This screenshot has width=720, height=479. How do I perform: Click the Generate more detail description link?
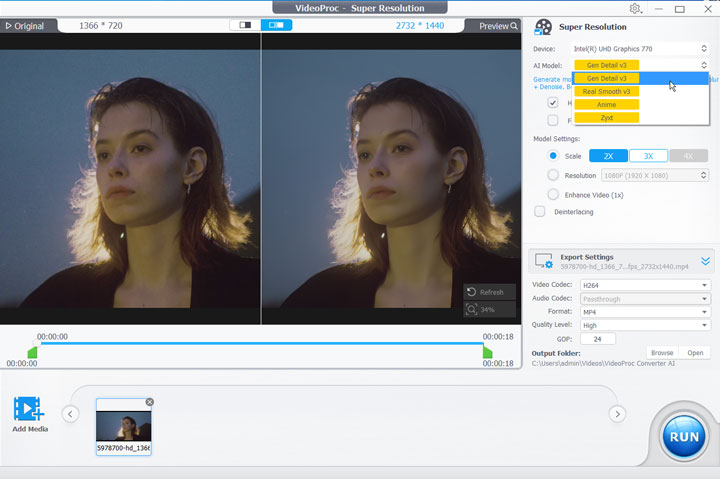pos(552,83)
